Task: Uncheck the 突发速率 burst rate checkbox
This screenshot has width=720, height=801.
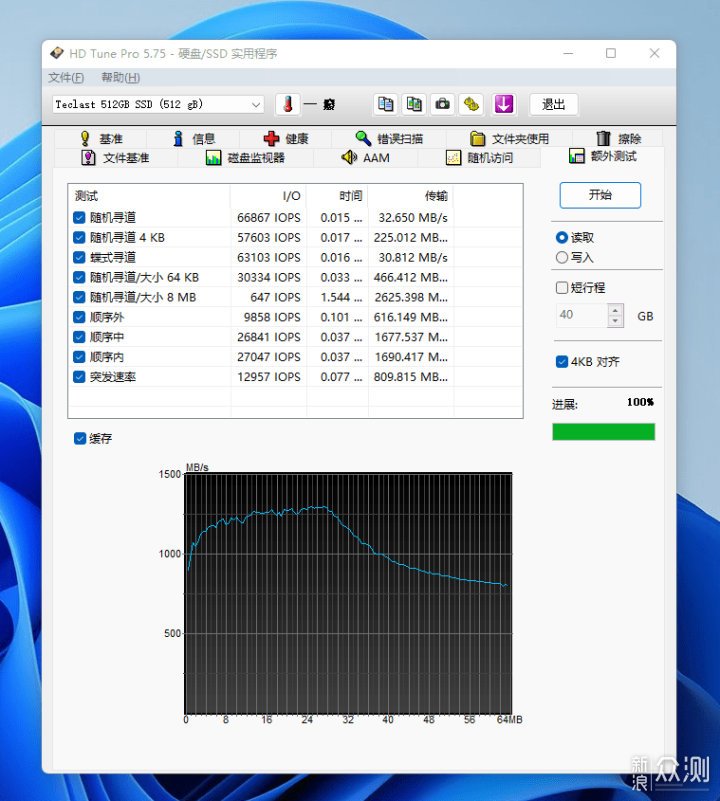Action: [x=79, y=377]
